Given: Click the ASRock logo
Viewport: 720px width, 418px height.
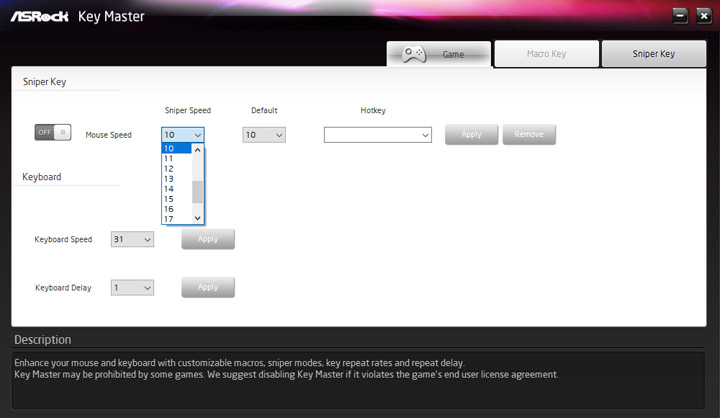Looking at the screenshot, I should coord(39,17).
